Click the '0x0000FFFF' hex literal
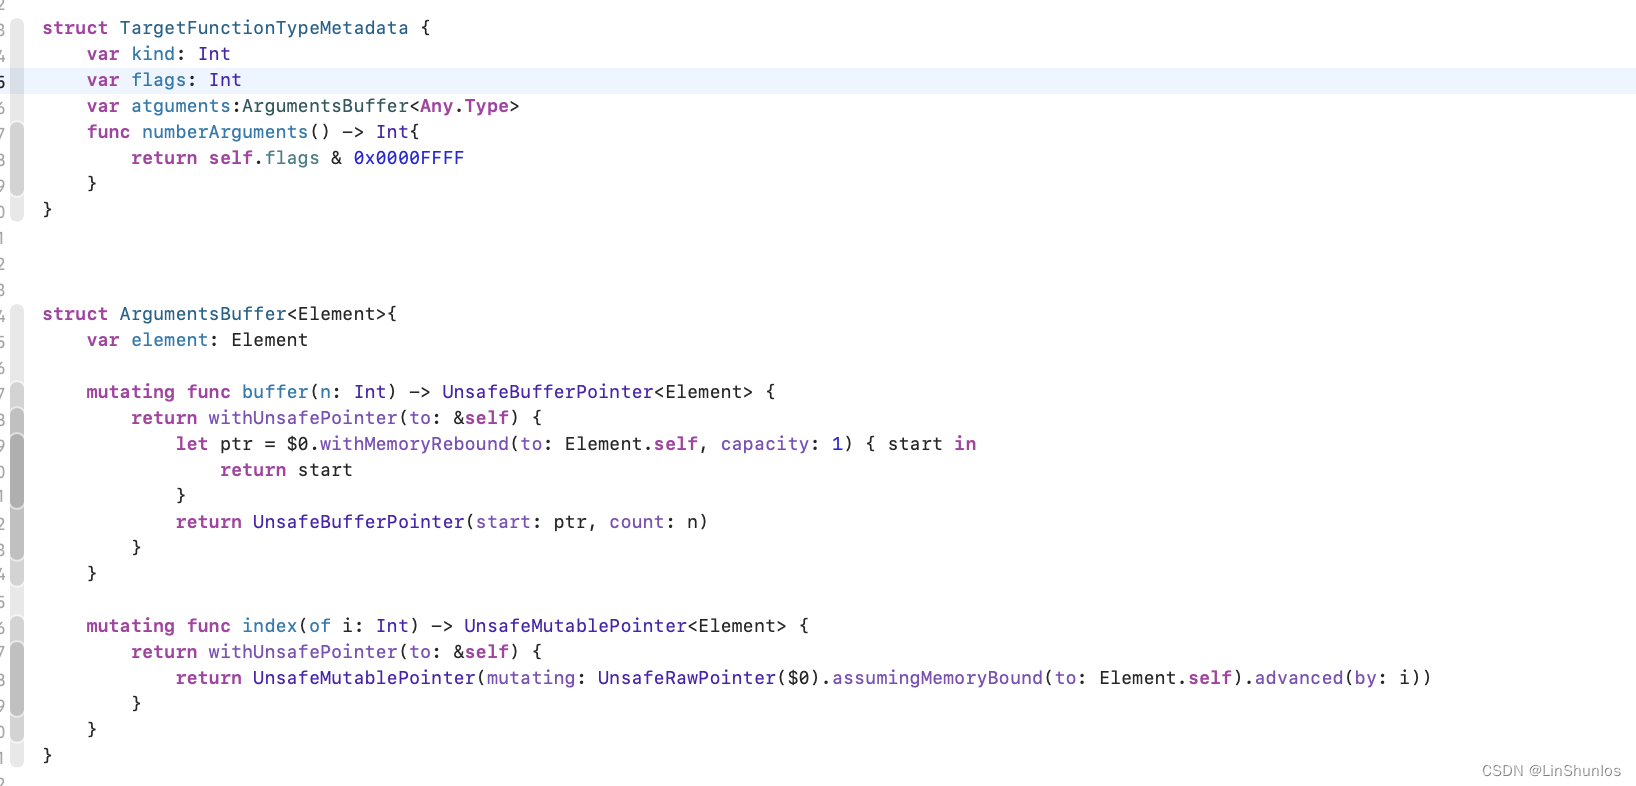Screen dimensions: 1636x786 click(409, 158)
